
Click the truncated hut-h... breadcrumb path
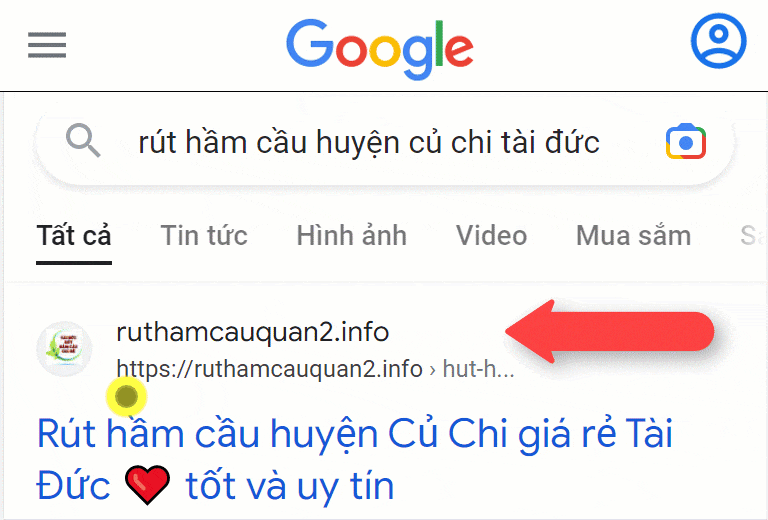click(x=479, y=369)
